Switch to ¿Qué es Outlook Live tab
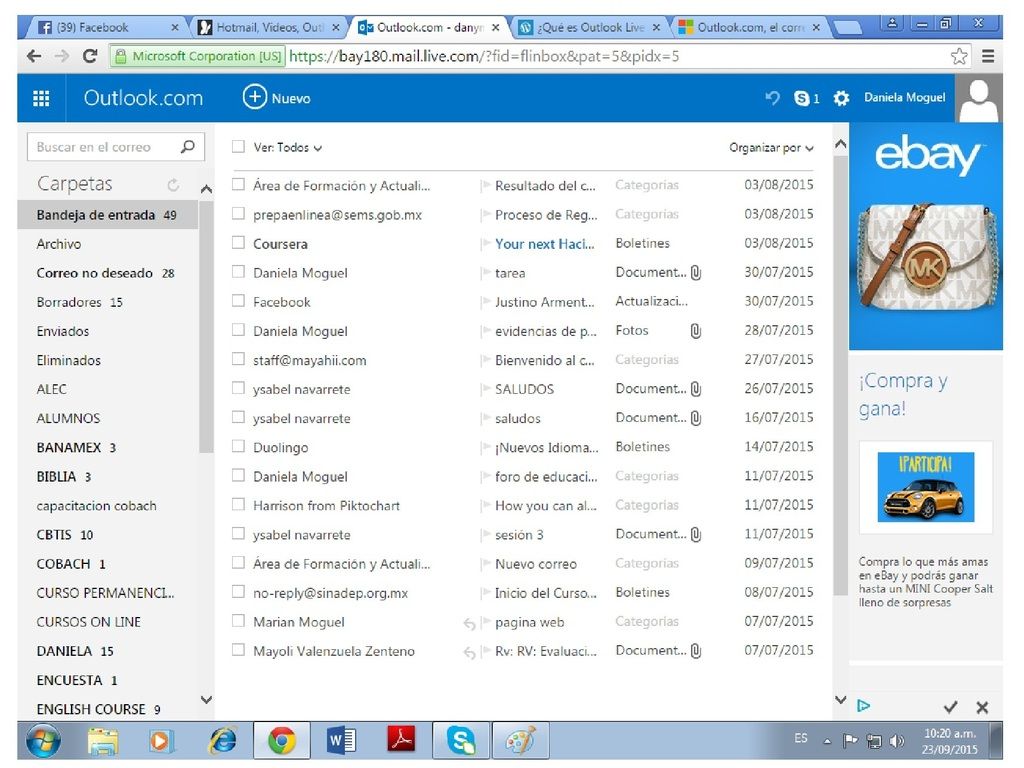The image size is (1024, 768). 589,27
